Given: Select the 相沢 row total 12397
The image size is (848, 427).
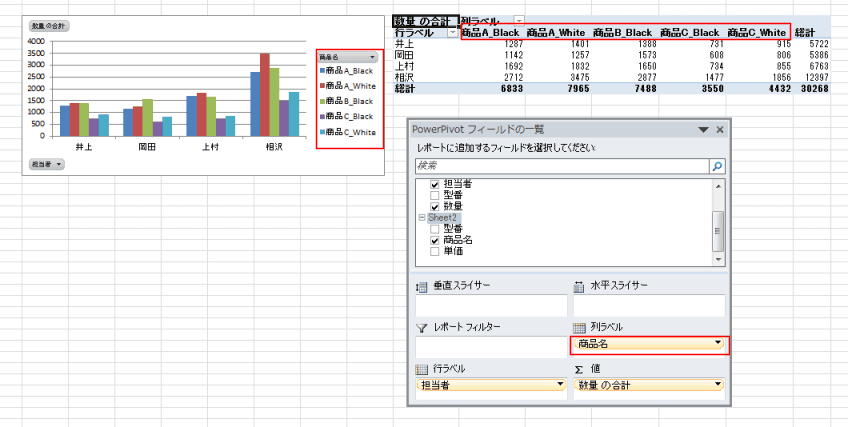Looking at the screenshot, I should (816, 77).
